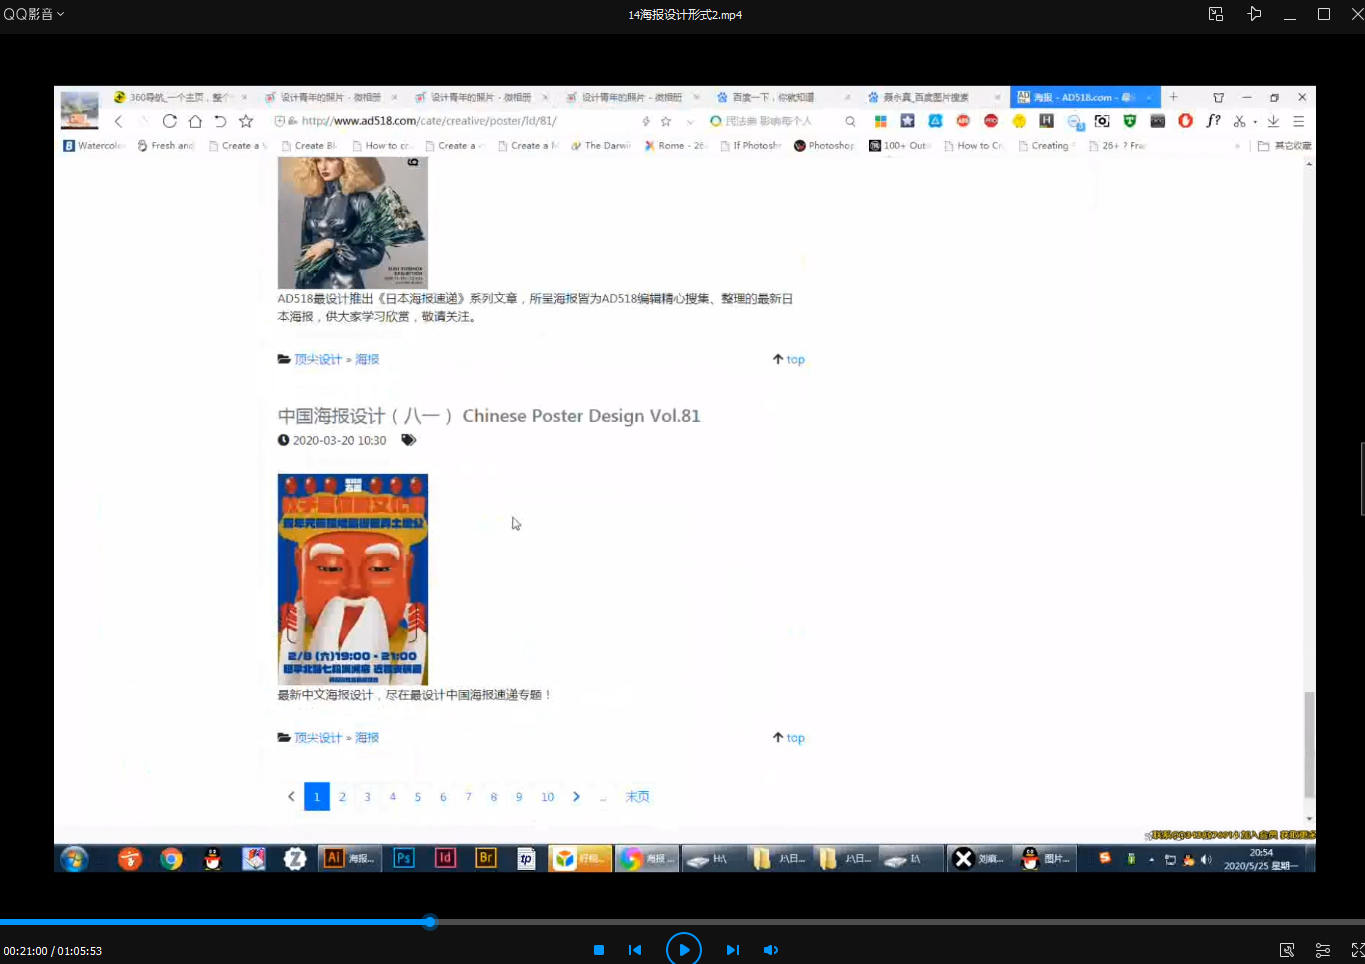Click the 海报 - AD518.com browser tab

1082,97
